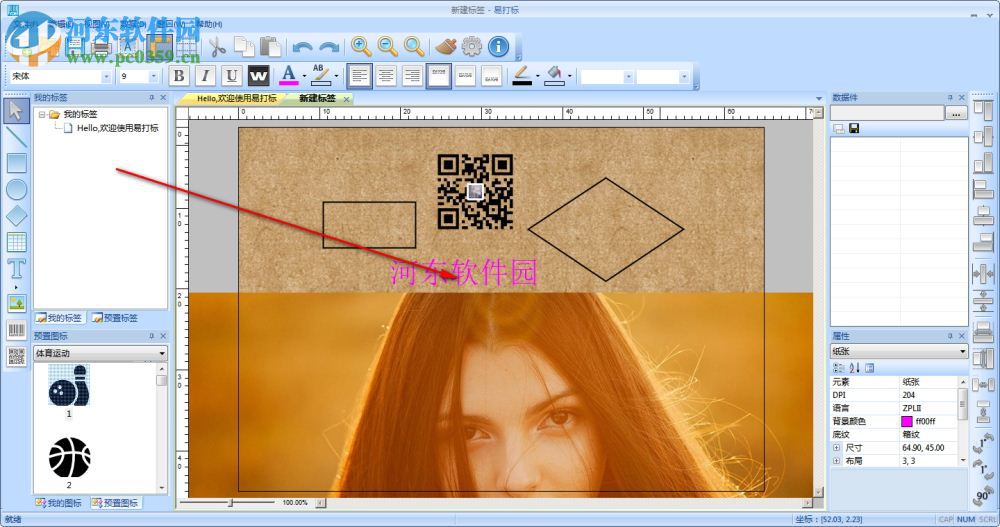This screenshot has width=1000, height=527.
Task: Select the basketball icon thumbnail numbered 2
Action: pos(70,457)
